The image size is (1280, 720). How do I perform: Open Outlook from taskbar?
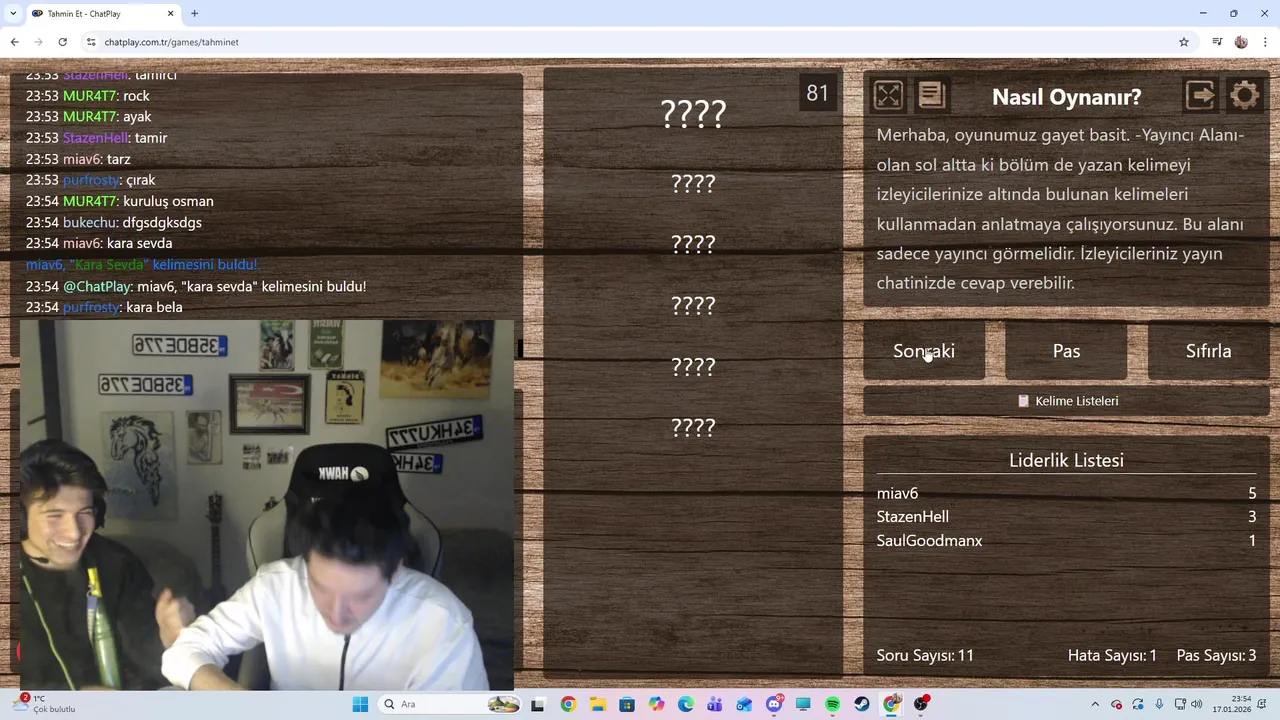[x=744, y=704]
